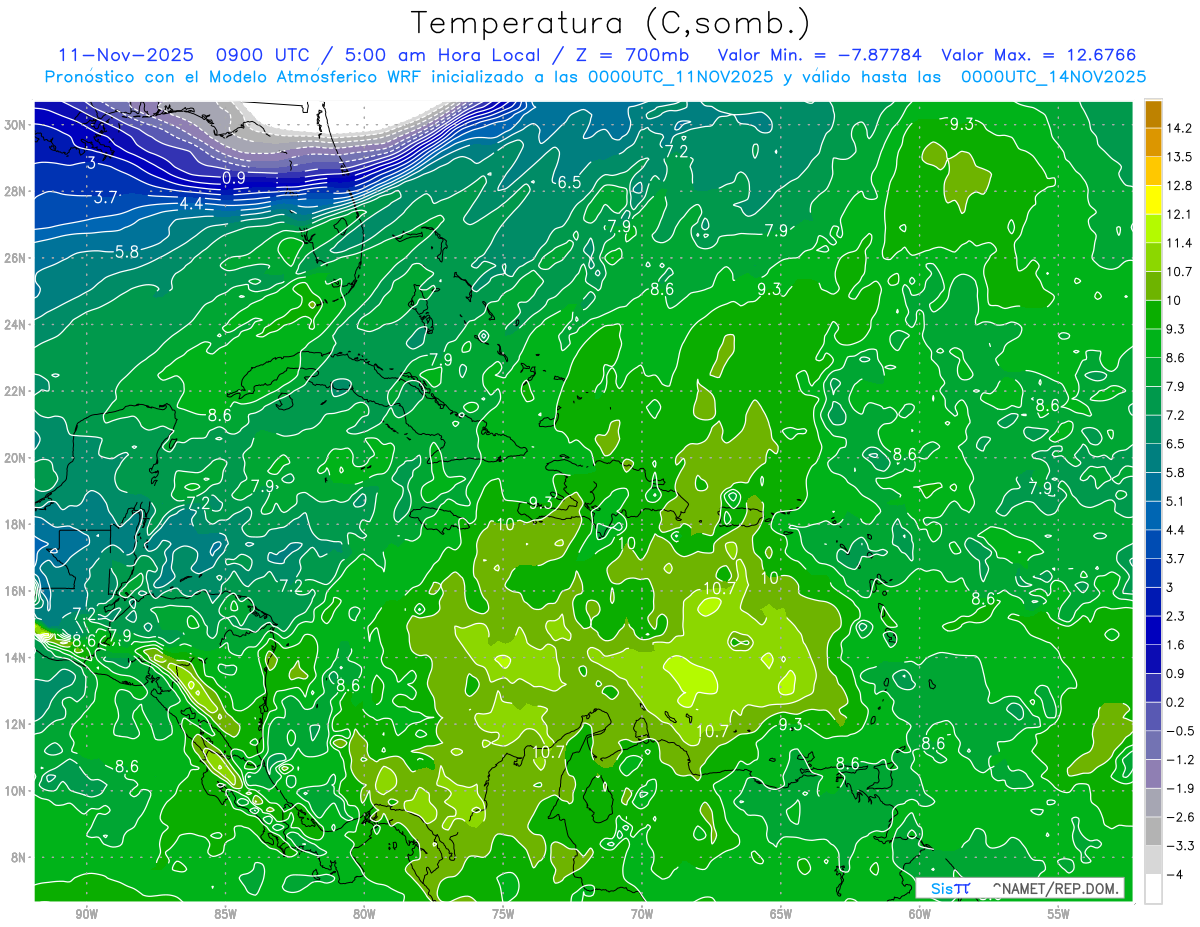Viewport: 1200px width, 927px height.
Task: Click the '3.7' contour label on the map
Action: (106, 198)
